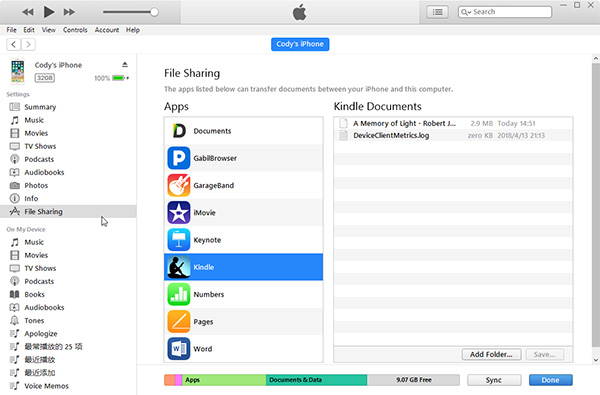Click the scrollbar down arrow on right
Screen dimensions: 600x395
[595, 360]
